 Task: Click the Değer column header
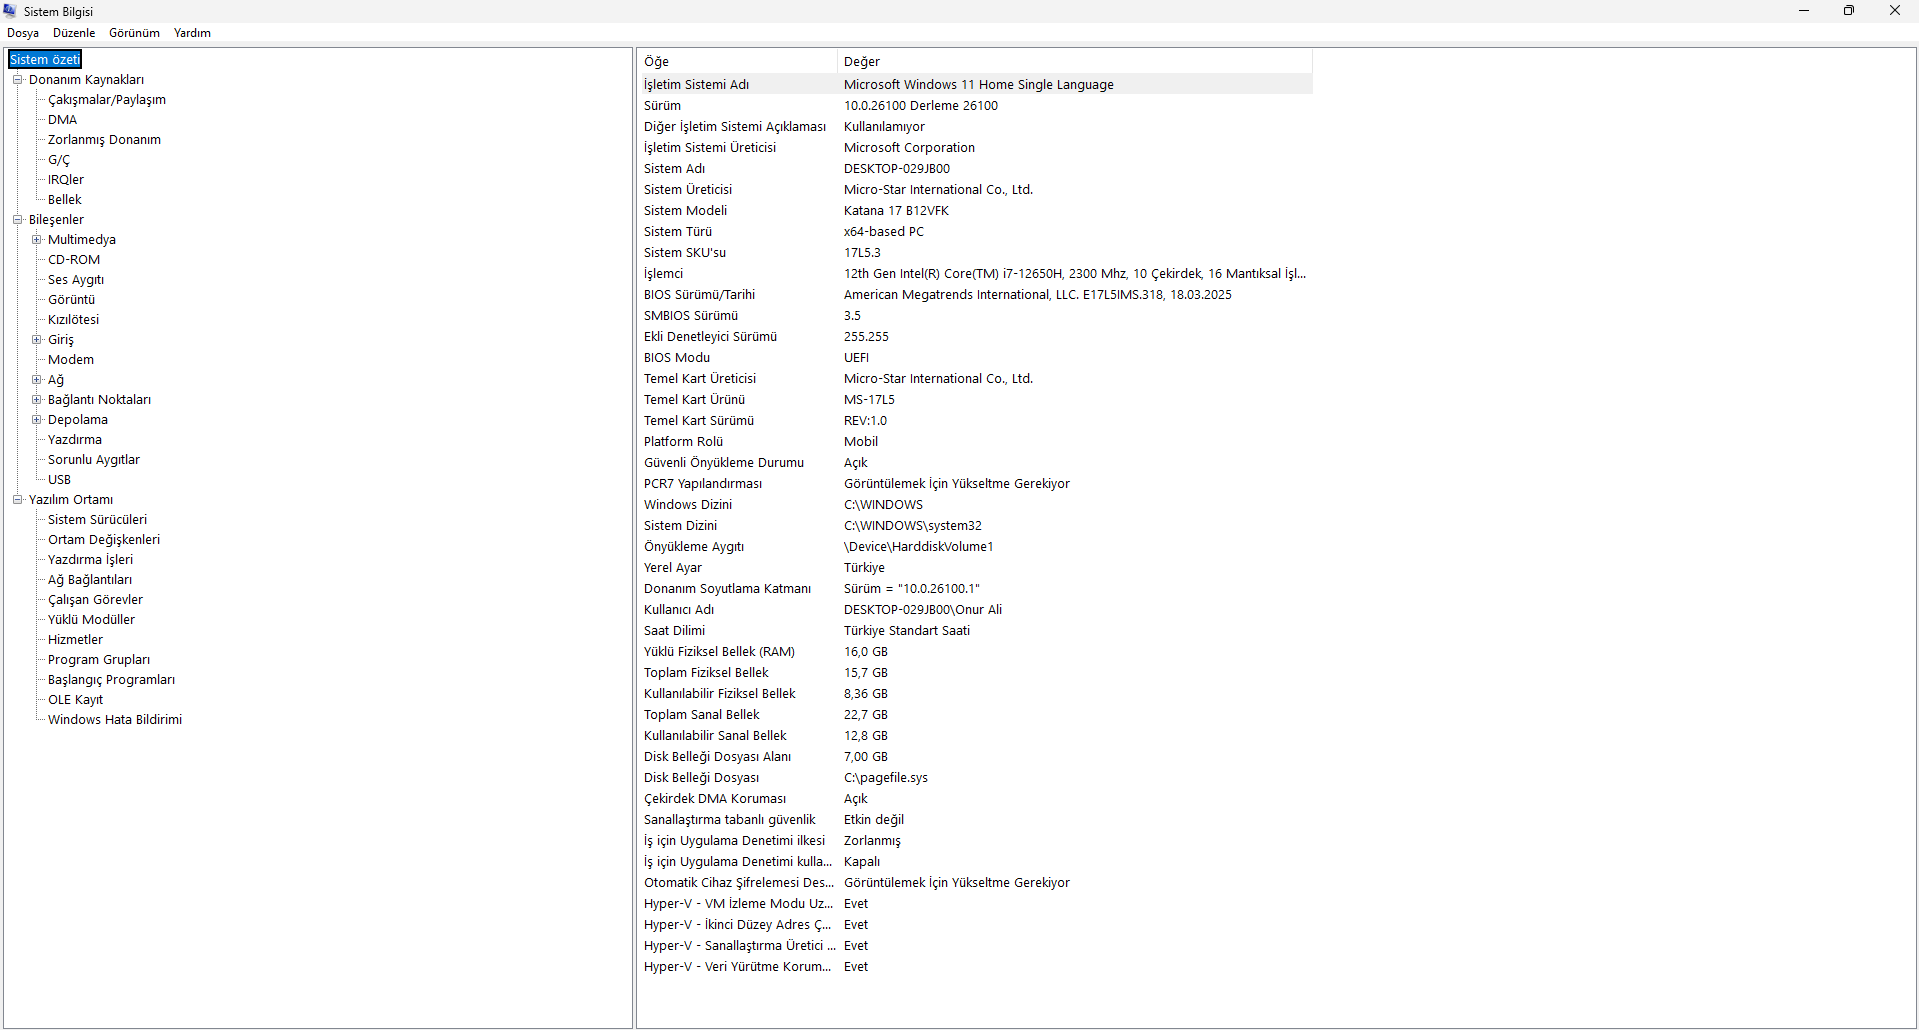1075,61
